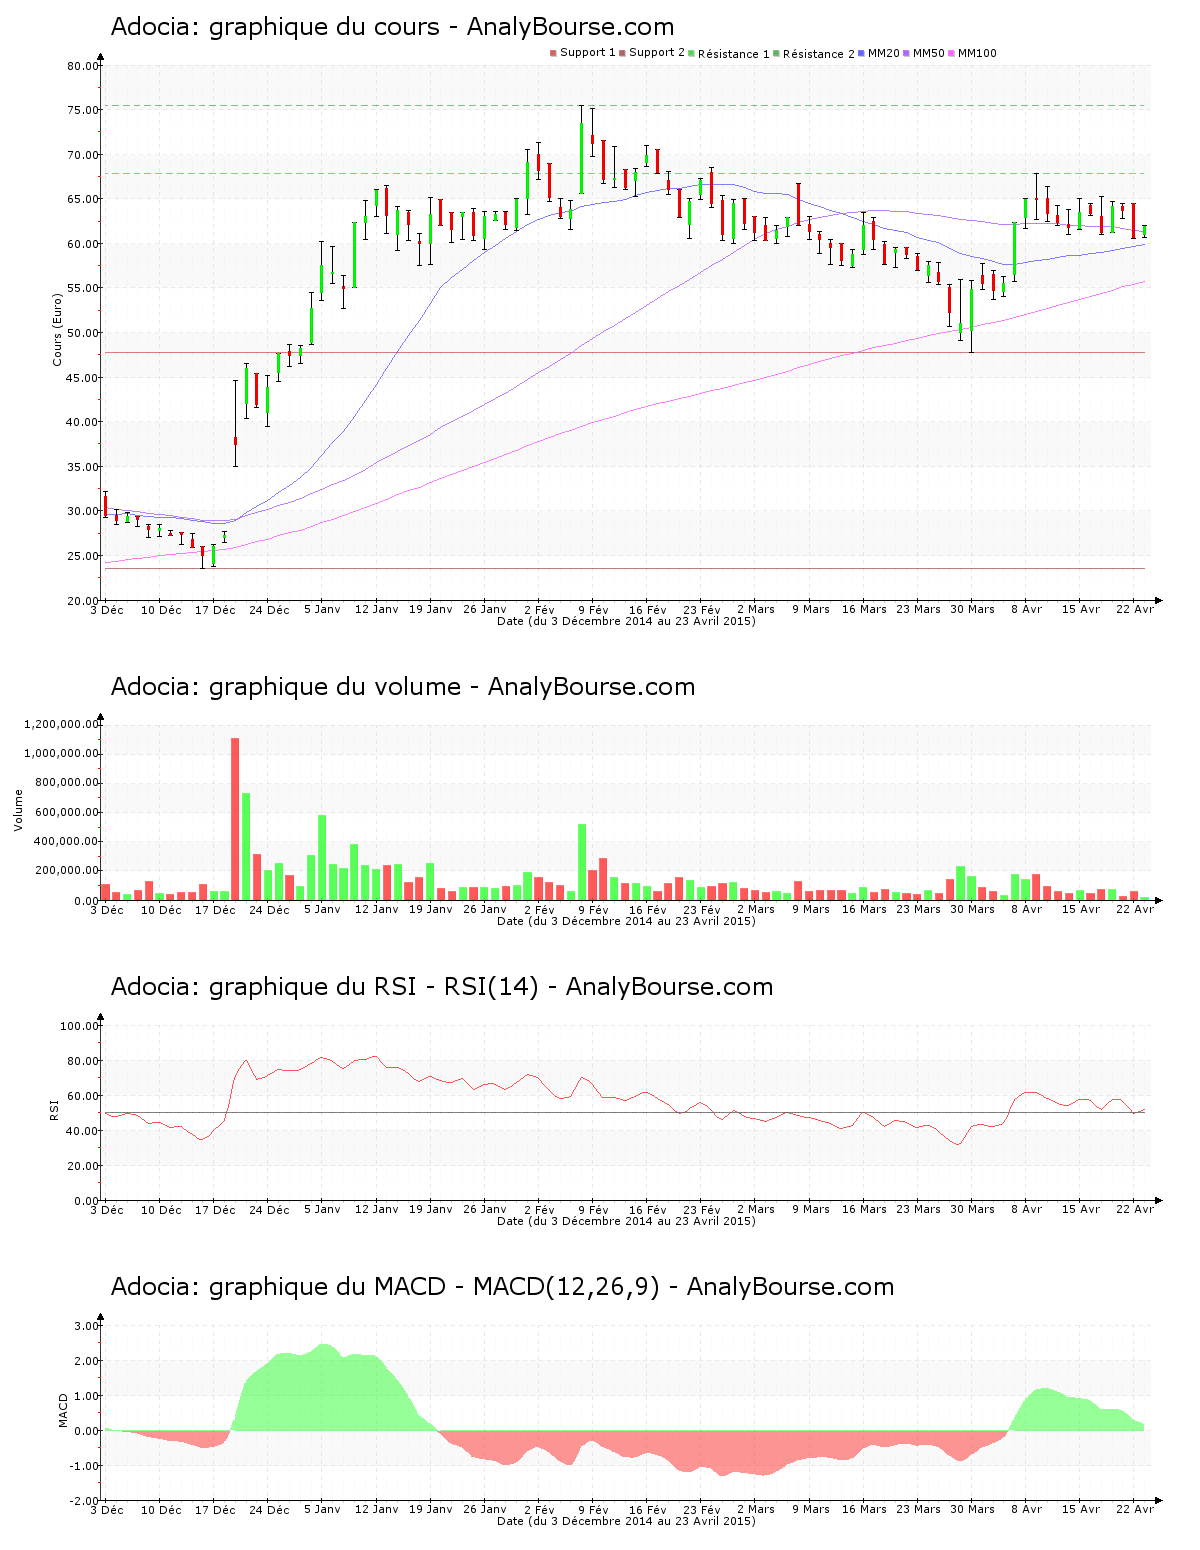Click '2 Mars' on the RSI chart axis

point(756,1209)
